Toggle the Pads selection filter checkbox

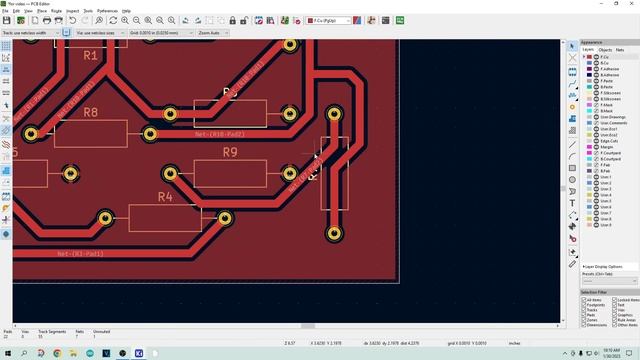(584, 315)
